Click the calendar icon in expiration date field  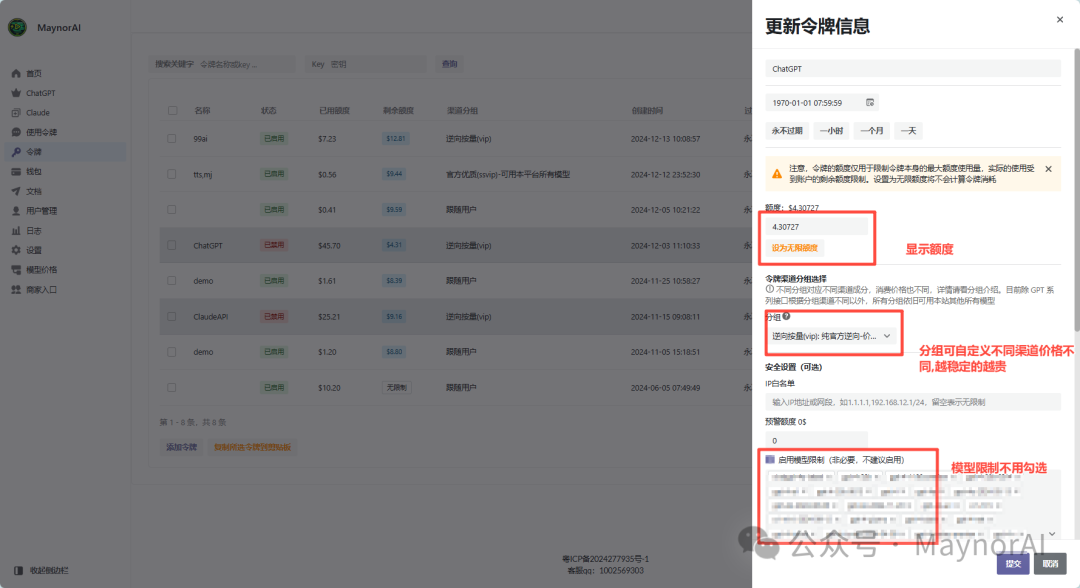pyautogui.click(x=870, y=102)
